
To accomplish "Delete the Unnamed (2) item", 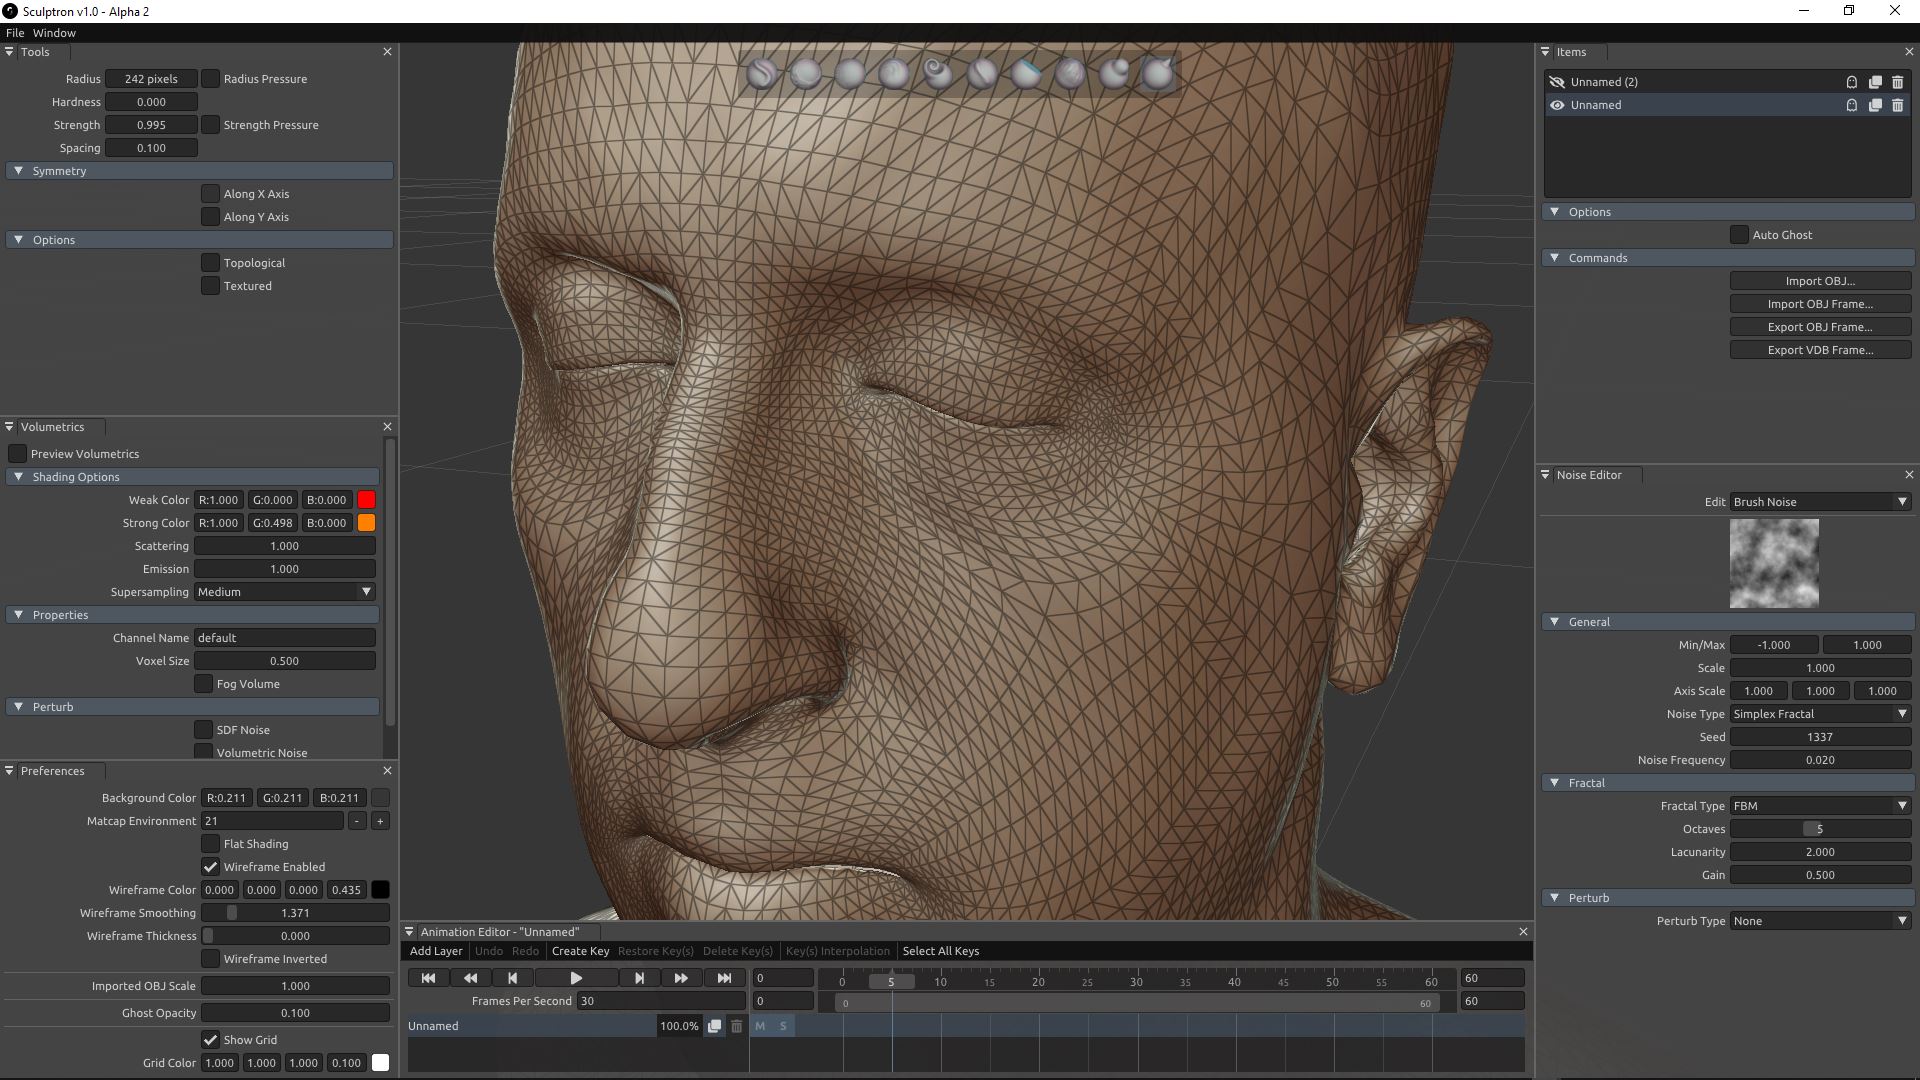I will pyautogui.click(x=1897, y=82).
